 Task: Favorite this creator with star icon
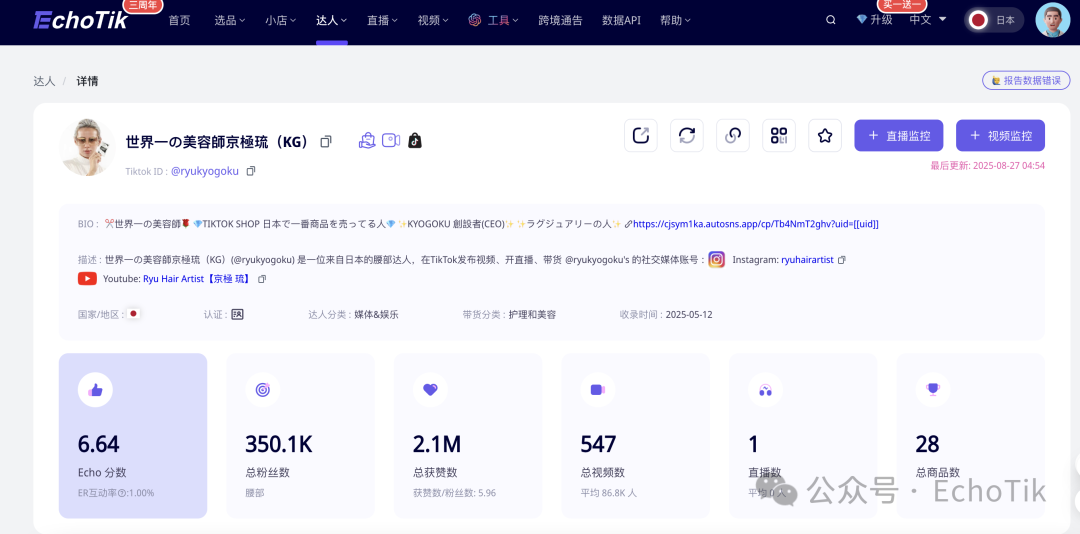[x=825, y=136]
